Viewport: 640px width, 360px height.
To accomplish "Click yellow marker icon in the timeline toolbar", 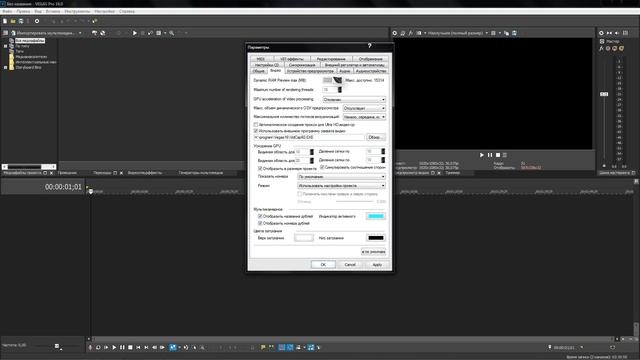I will [263, 347].
